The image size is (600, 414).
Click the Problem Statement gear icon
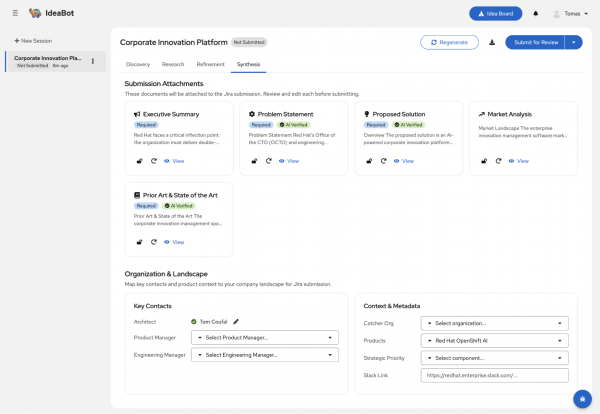pyautogui.click(x=252, y=114)
